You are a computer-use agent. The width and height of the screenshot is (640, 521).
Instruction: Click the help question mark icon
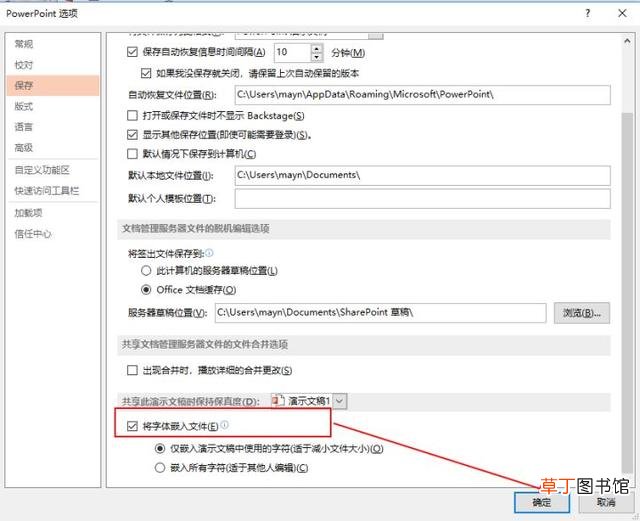(x=587, y=13)
